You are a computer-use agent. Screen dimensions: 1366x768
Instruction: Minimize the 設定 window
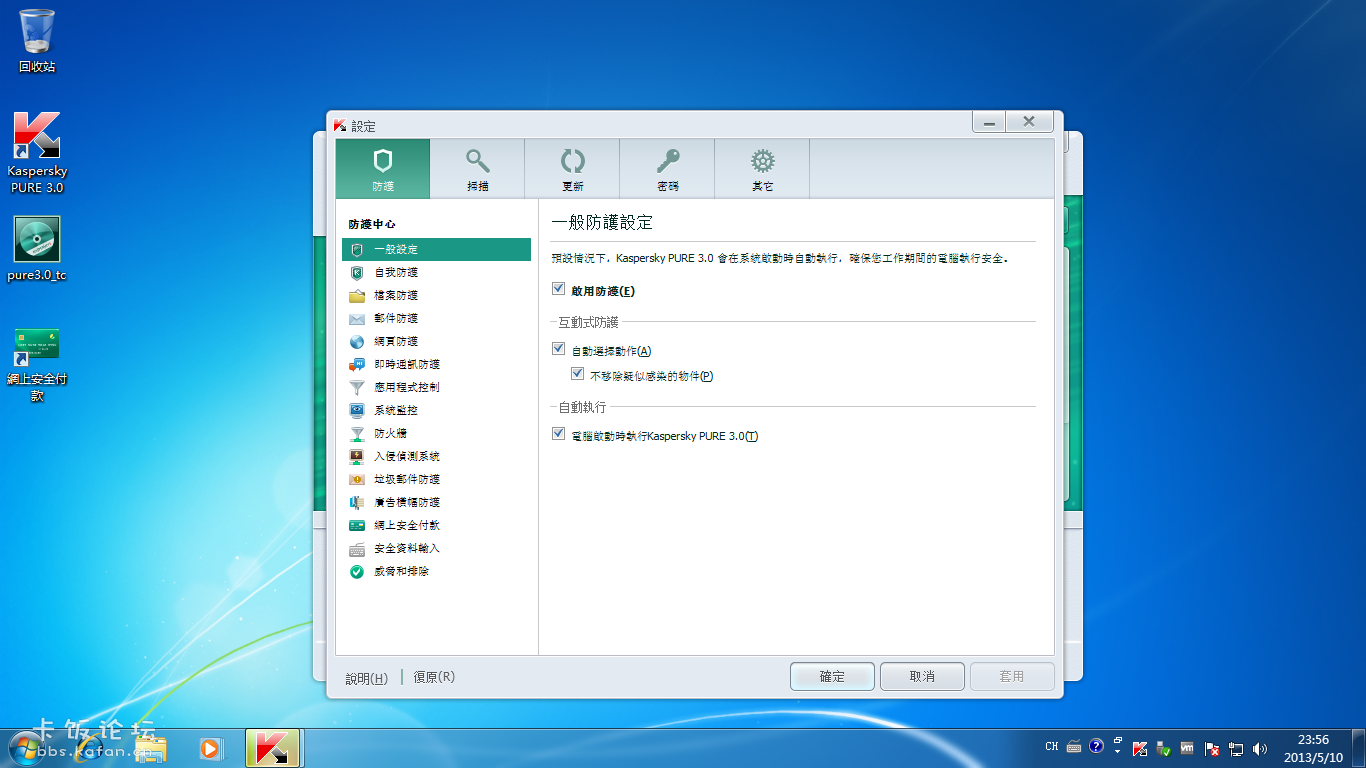pyautogui.click(x=989, y=122)
